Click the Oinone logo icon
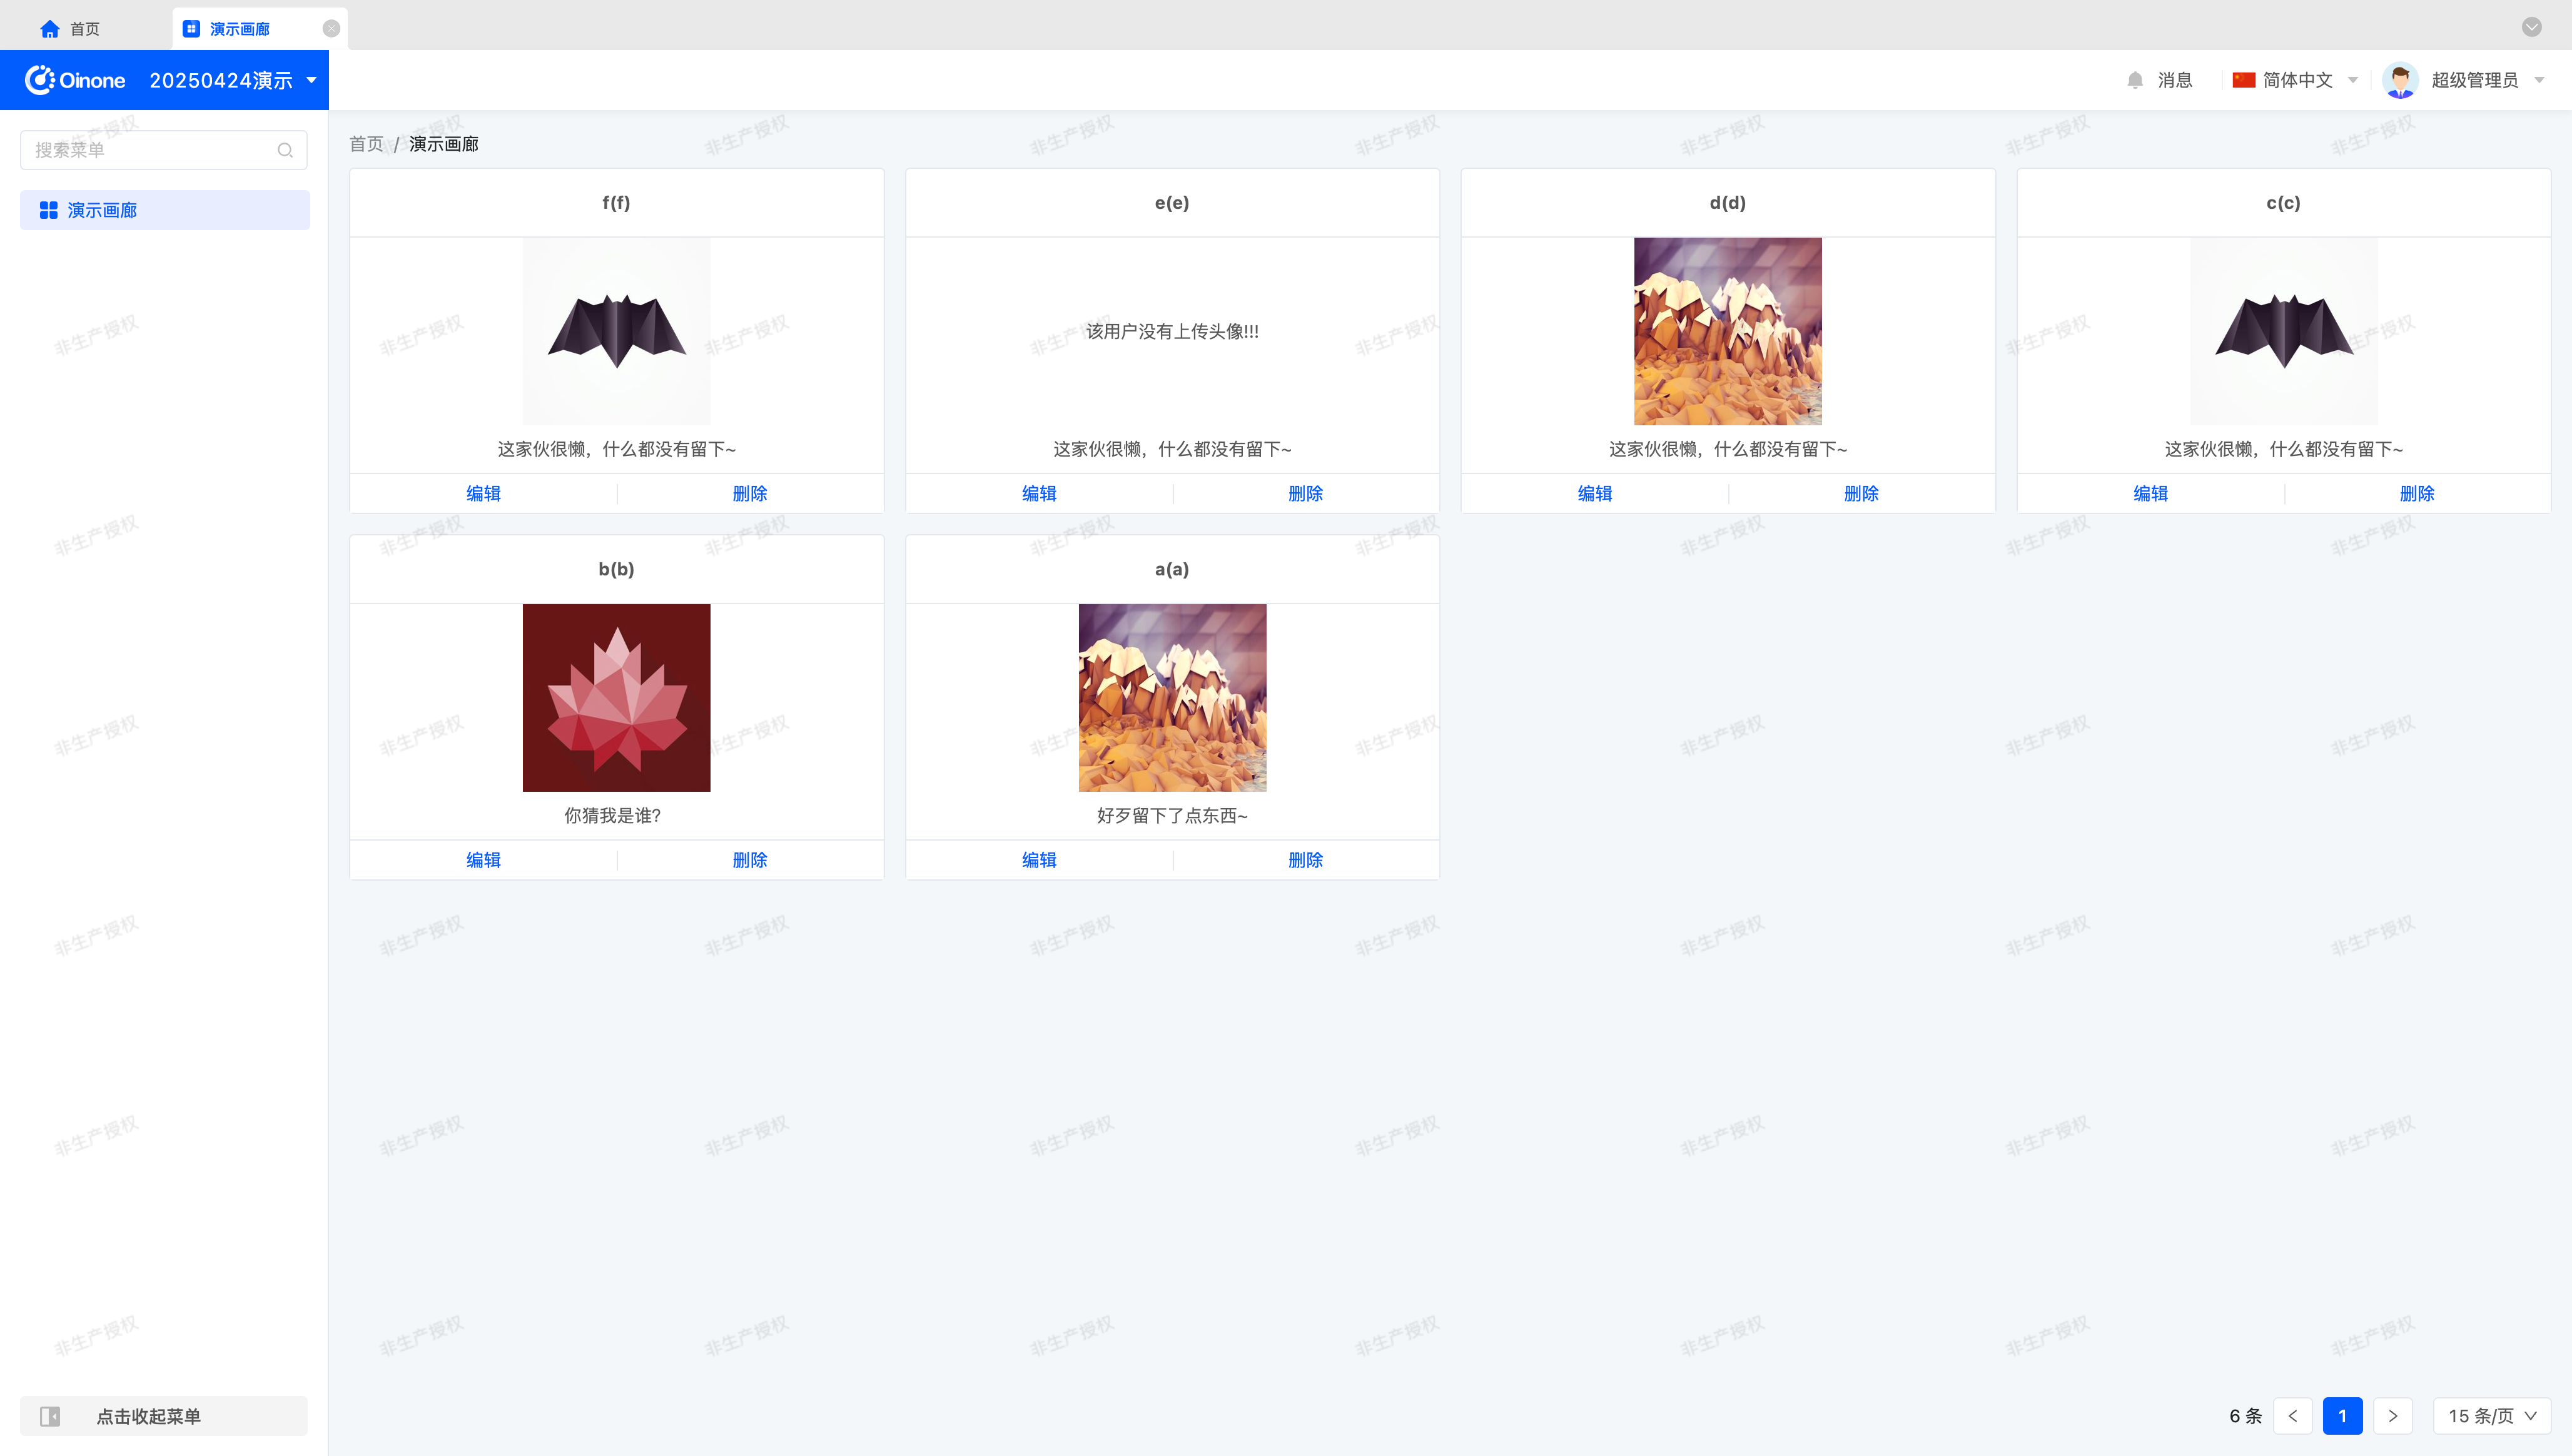Screen dimensions: 2572x1456 39,80
